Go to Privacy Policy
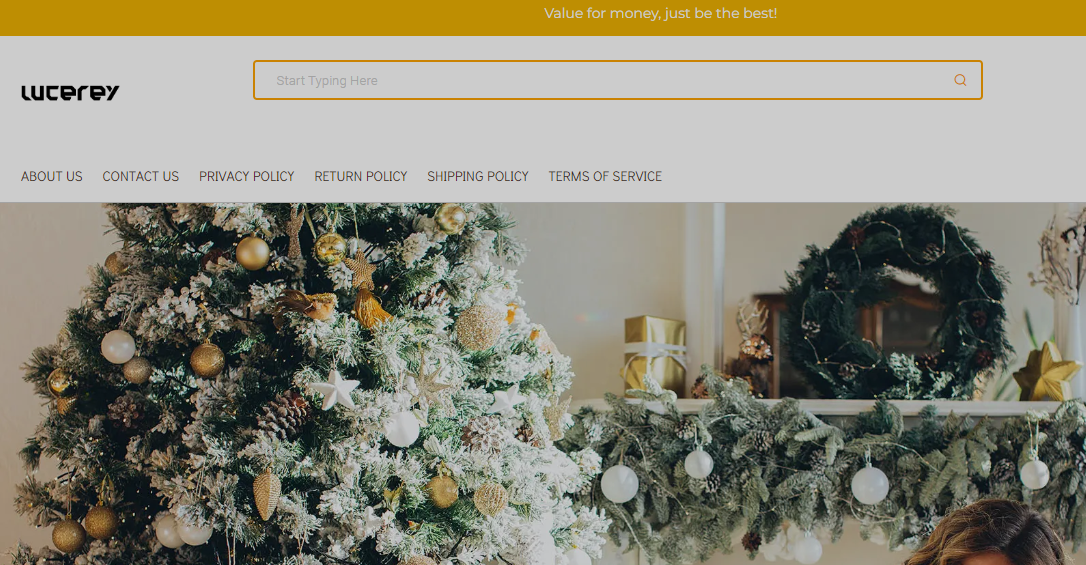1086x565 pixels. click(x=247, y=177)
